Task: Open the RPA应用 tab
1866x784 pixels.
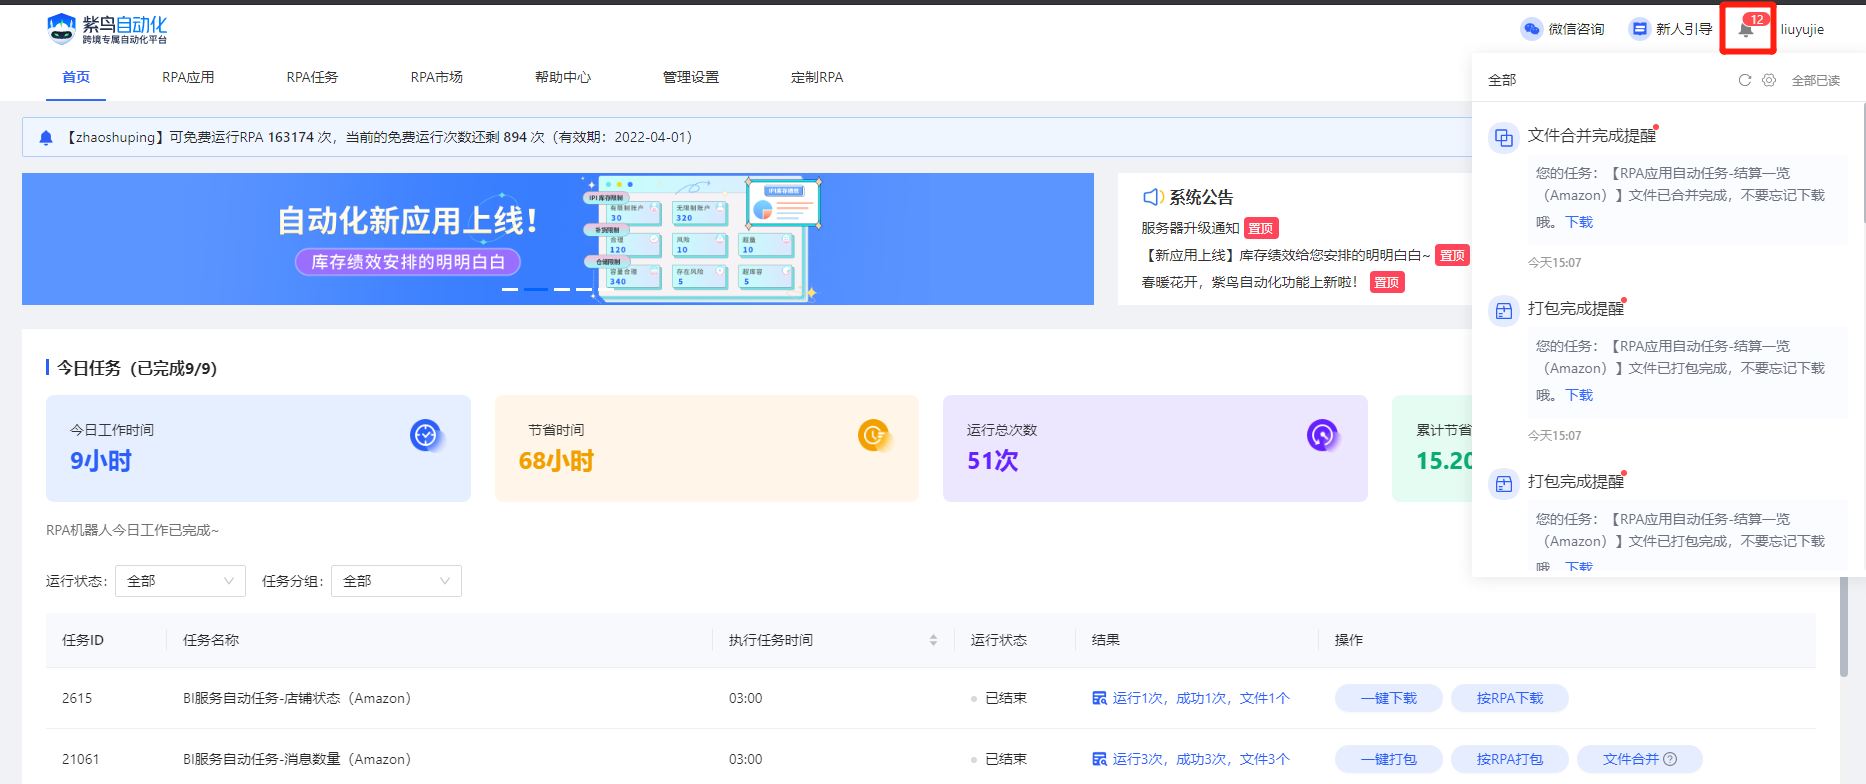Action: (188, 77)
